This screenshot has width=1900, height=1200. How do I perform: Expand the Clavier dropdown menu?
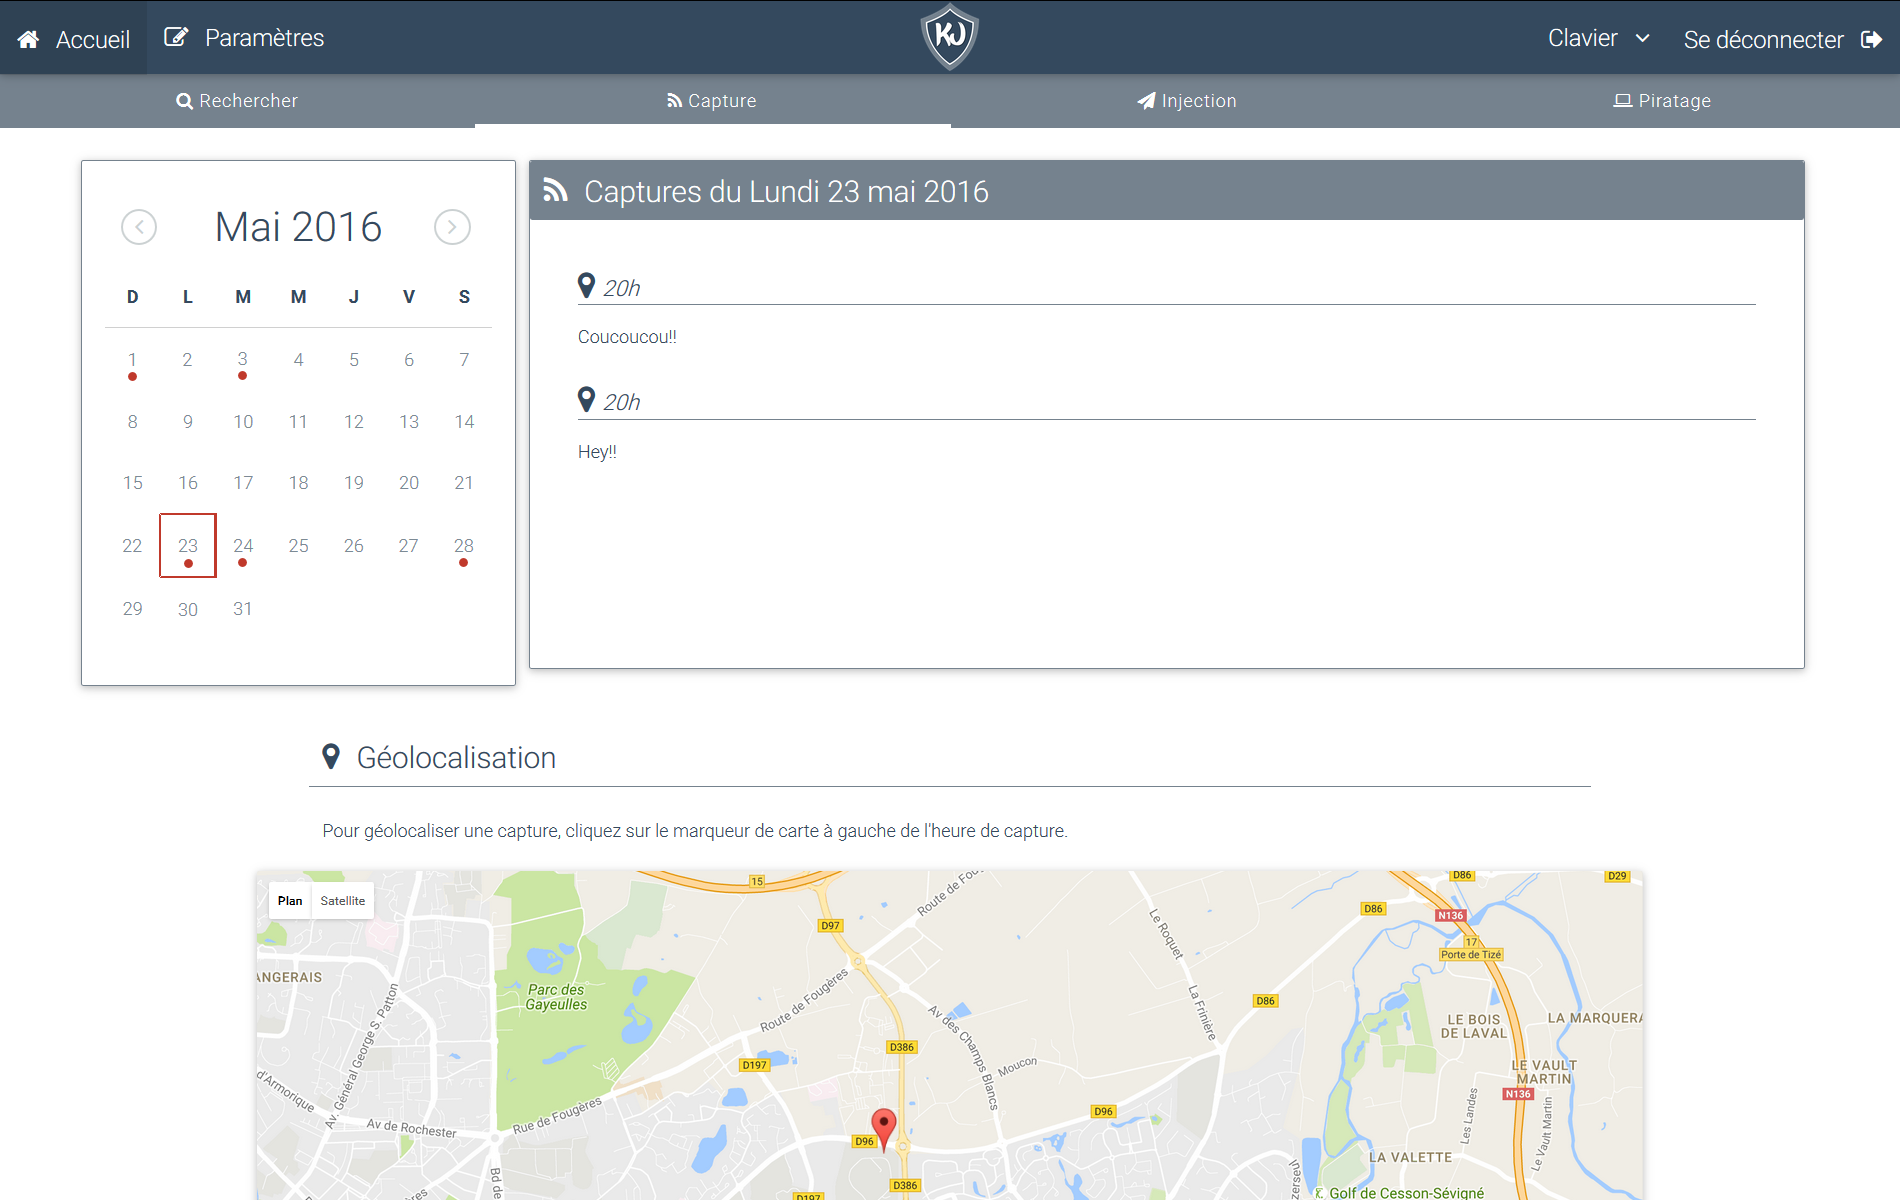[1598, 38]
